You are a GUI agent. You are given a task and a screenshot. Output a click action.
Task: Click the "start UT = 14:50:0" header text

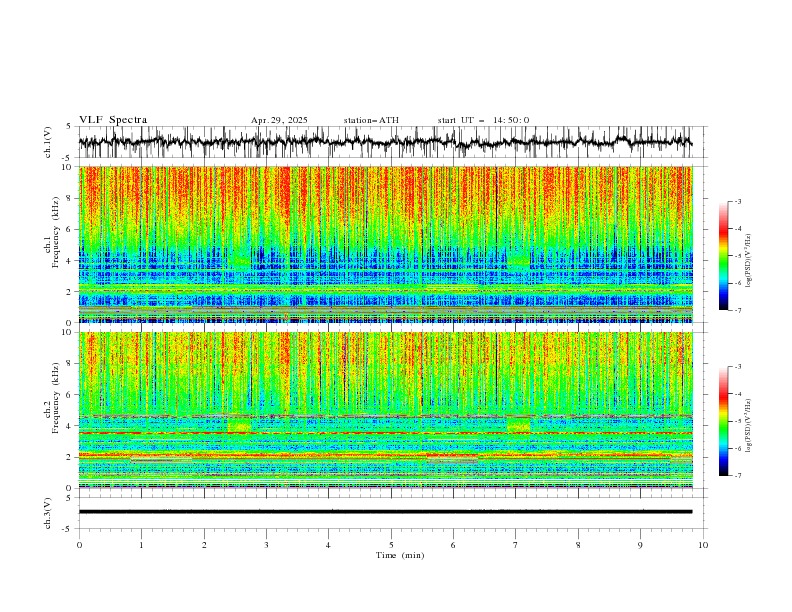point(483,120)
